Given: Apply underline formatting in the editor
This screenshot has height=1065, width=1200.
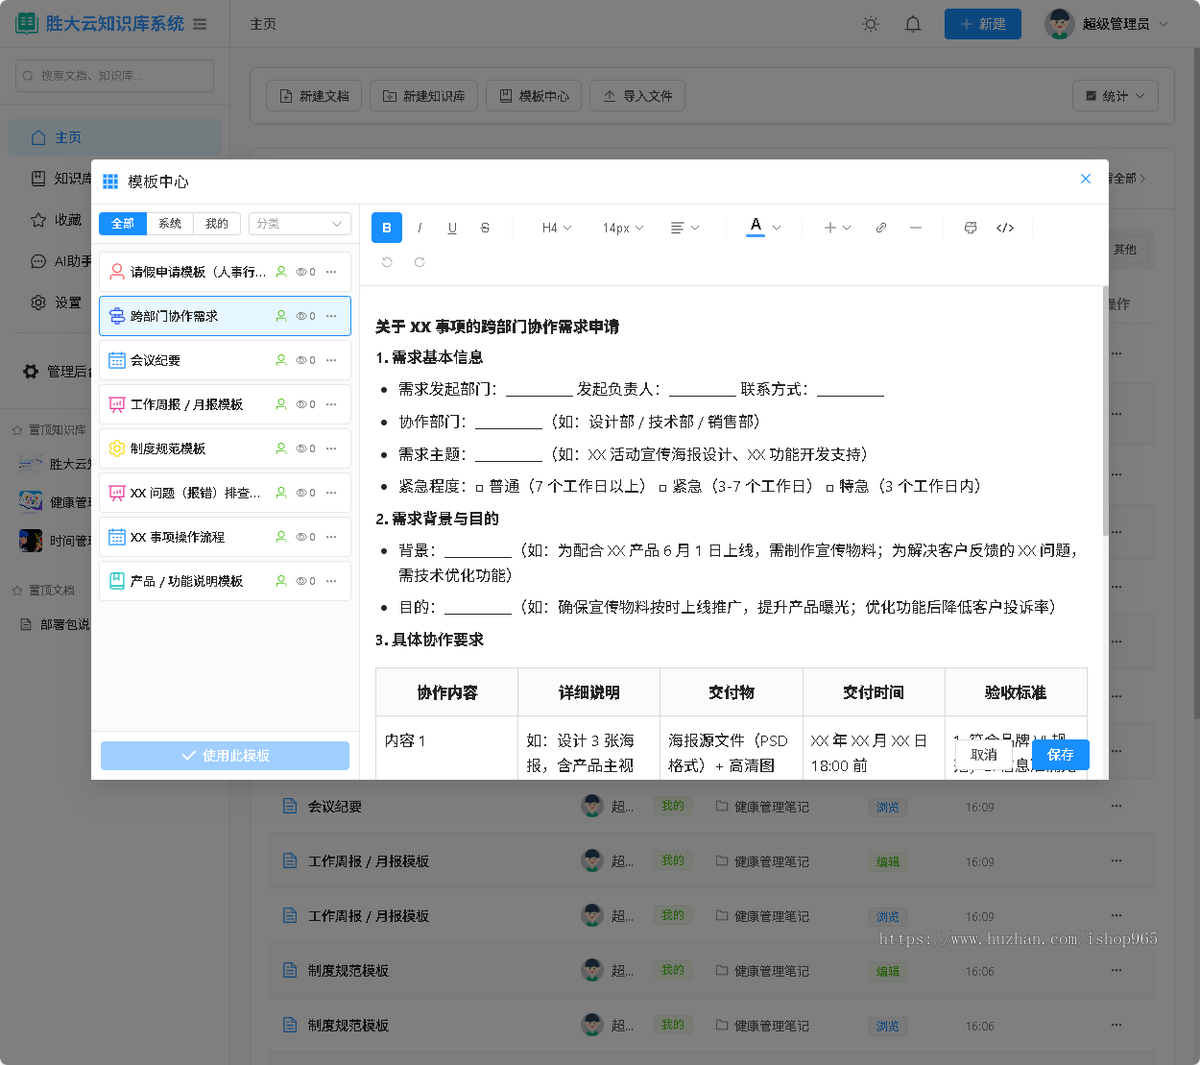Looking at the screenshot, I should pyautogui.click(x=452, y=228).
